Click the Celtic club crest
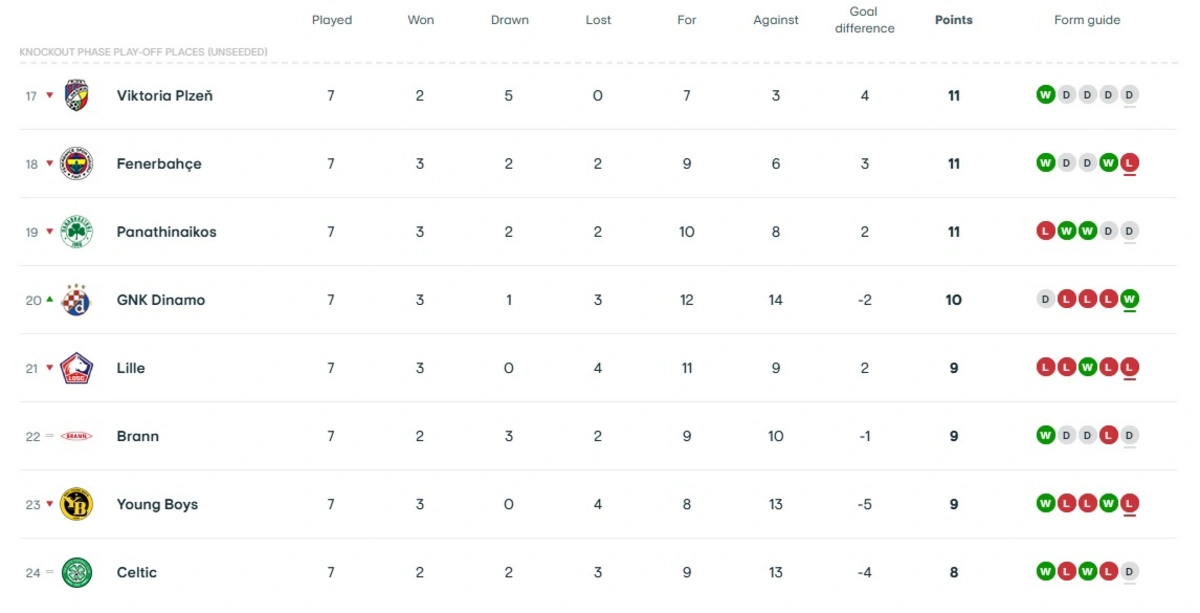 77,572
